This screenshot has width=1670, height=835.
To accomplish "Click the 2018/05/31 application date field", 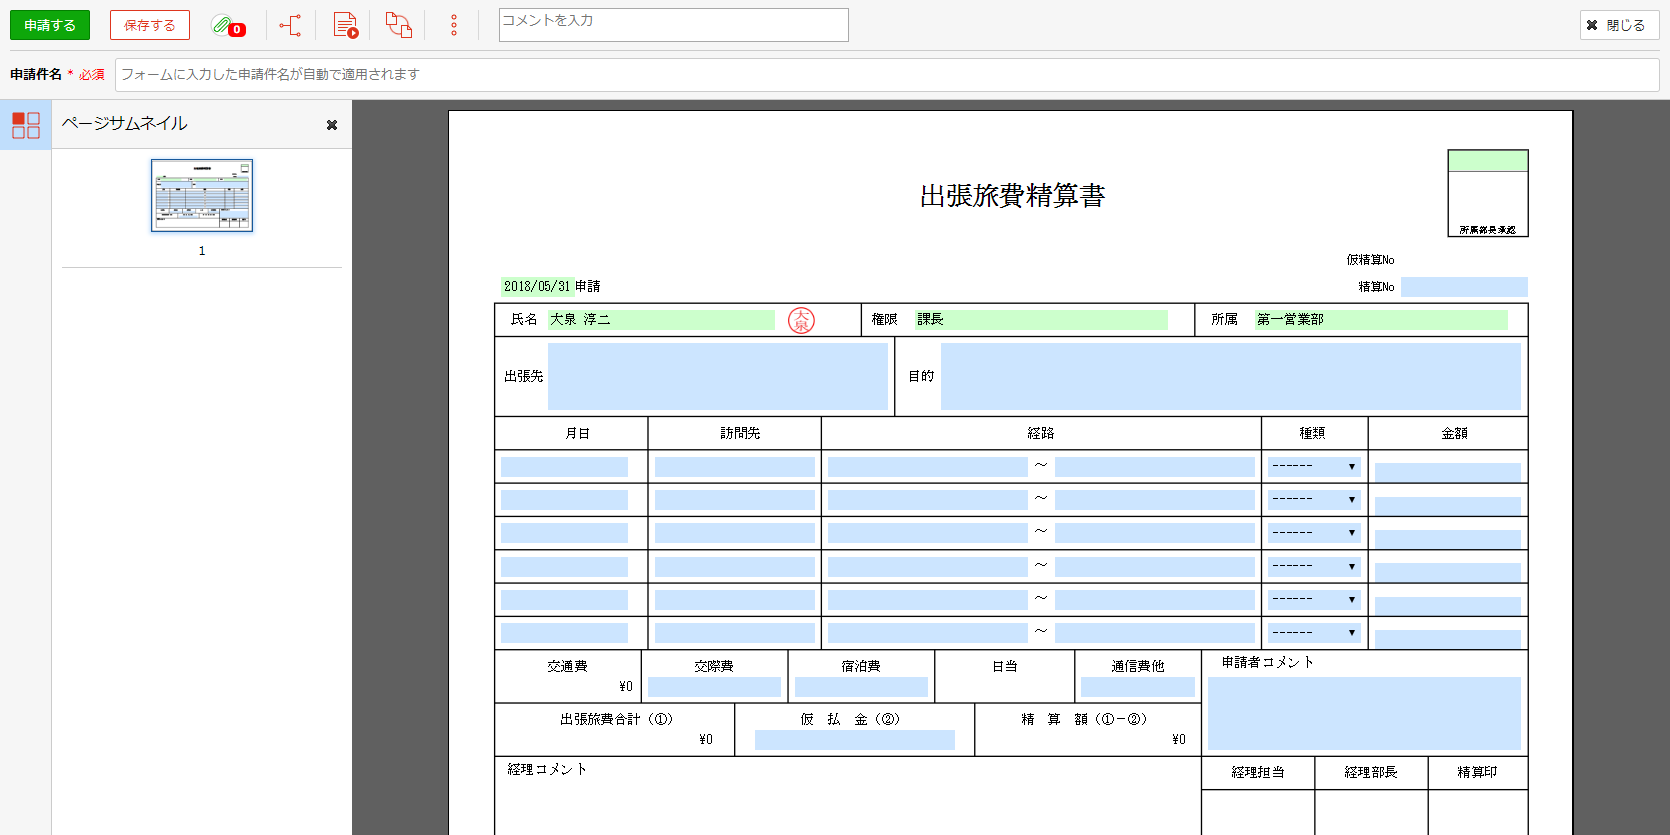I will pyautogui.click(x=537, y=286).
